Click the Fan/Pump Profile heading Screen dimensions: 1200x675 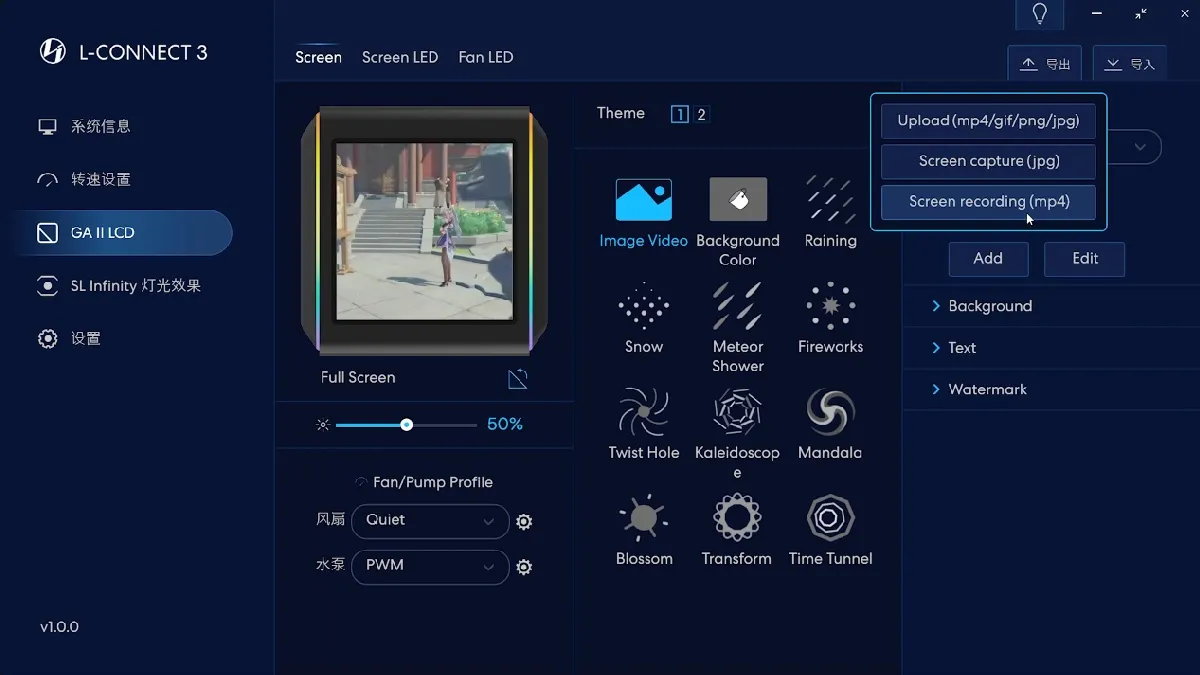[x=433, y=483]
